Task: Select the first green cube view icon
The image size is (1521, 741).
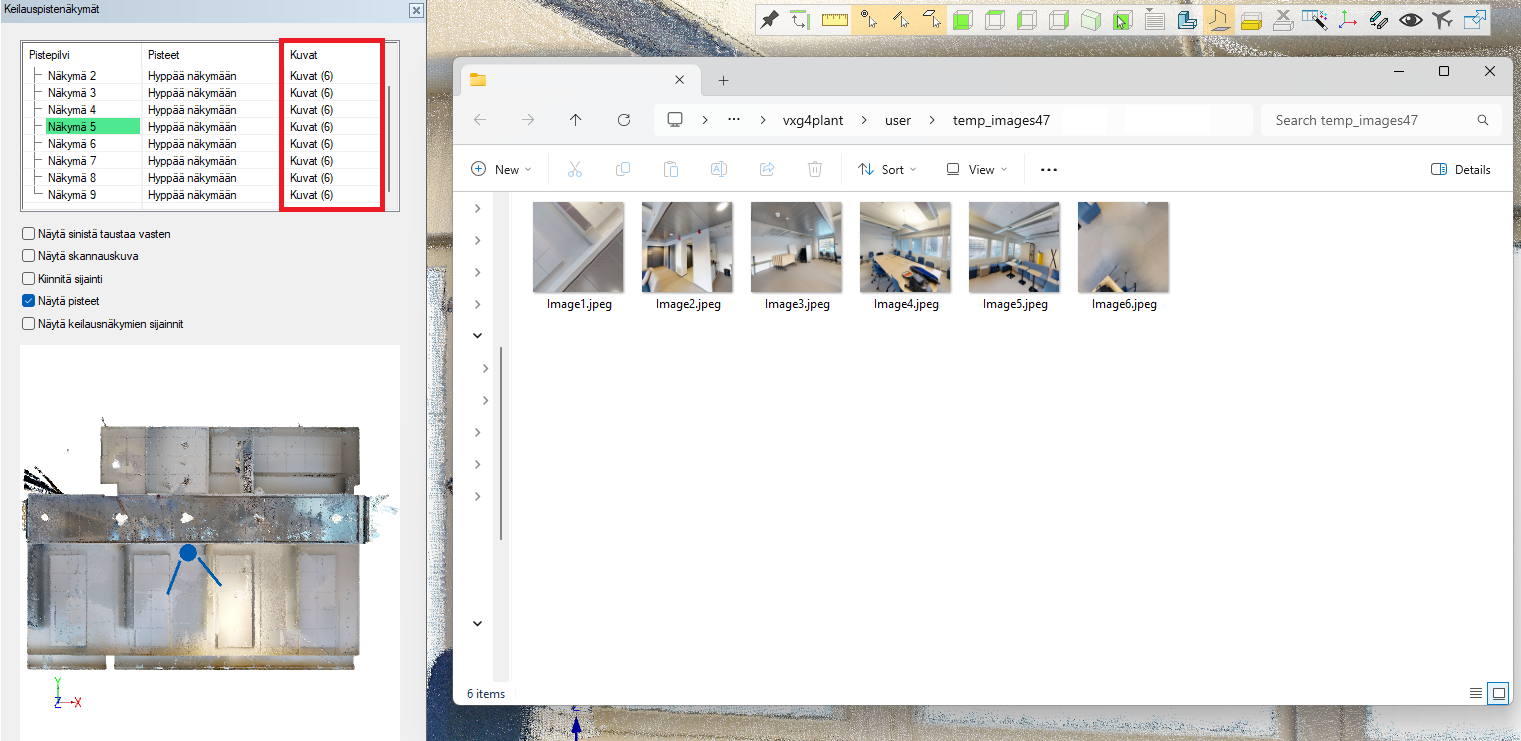Action: 962,20
